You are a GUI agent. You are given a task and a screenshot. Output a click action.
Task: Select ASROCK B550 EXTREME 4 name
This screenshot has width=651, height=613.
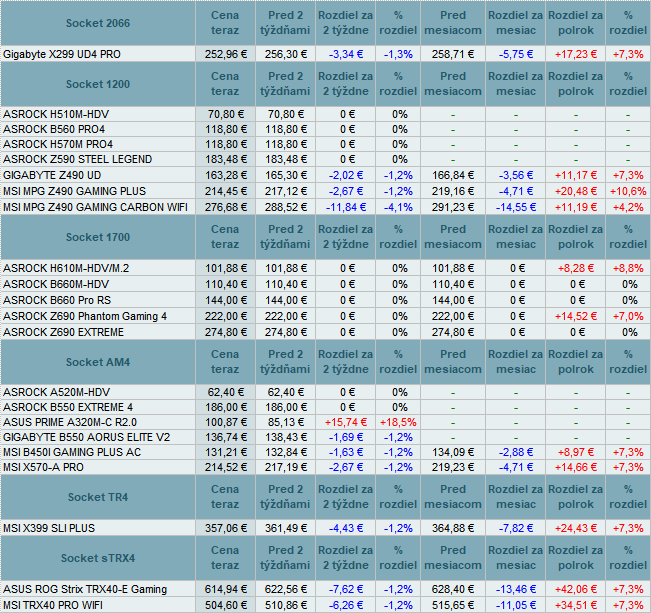pos(68,407)
